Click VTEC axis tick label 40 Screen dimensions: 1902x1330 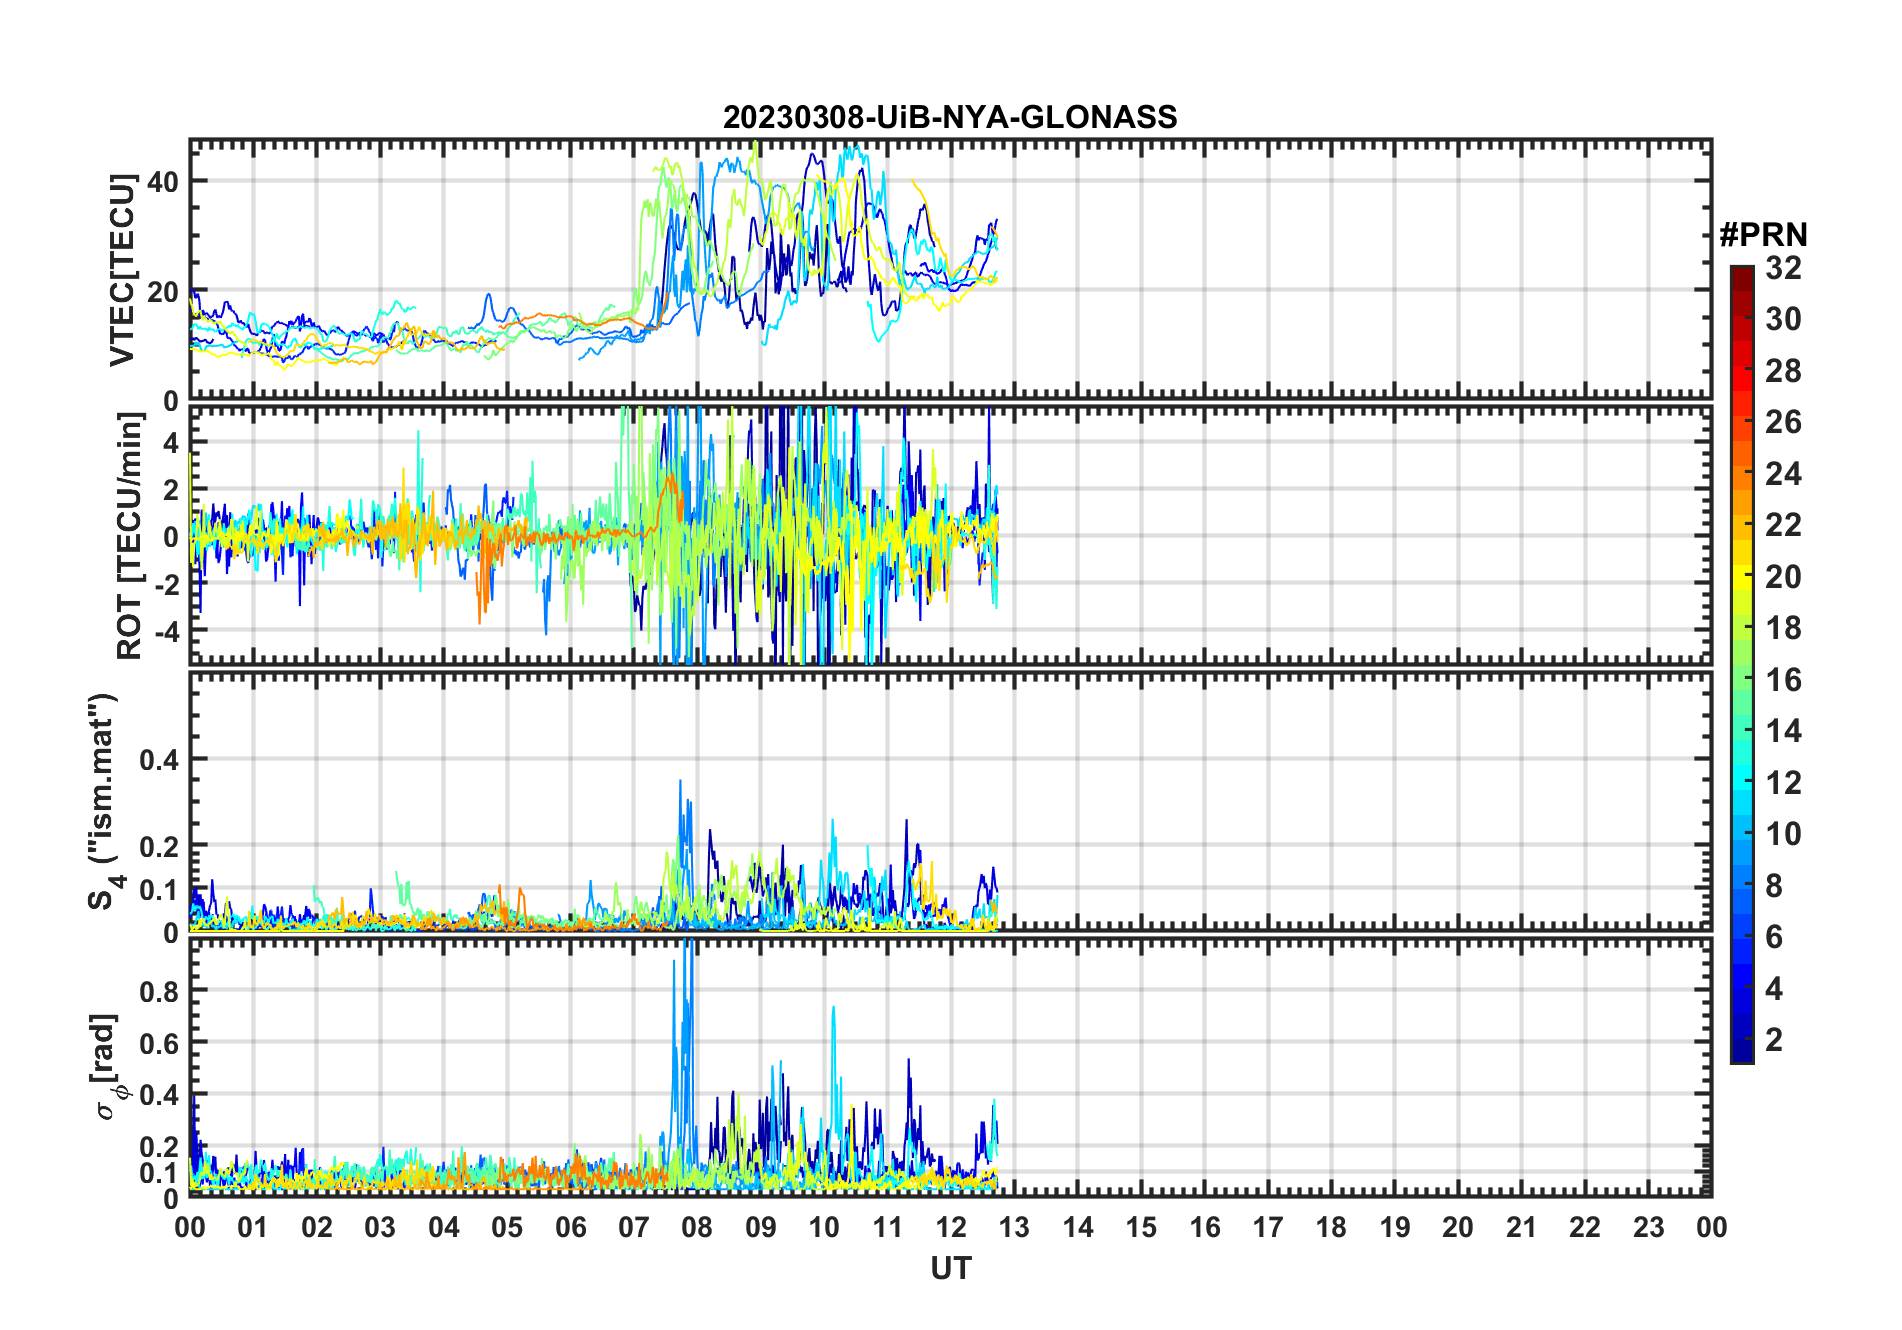[x=163, y=182]
